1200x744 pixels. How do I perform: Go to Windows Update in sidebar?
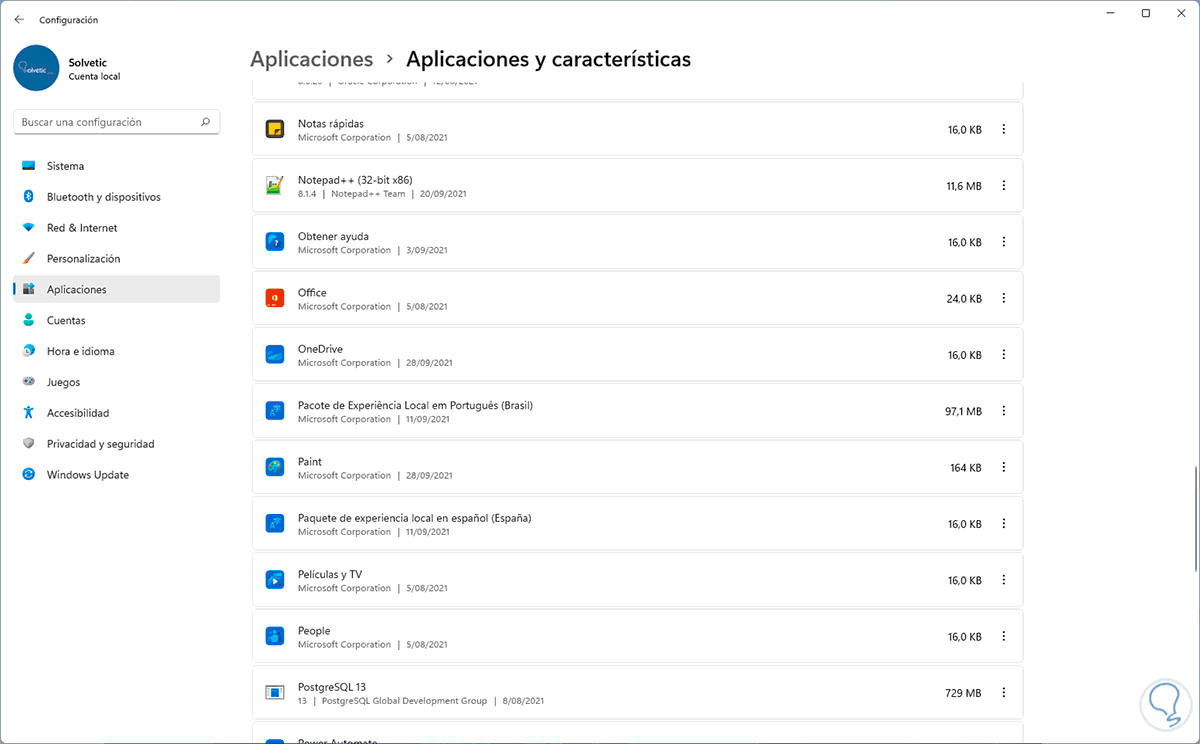tap(87, 475)
